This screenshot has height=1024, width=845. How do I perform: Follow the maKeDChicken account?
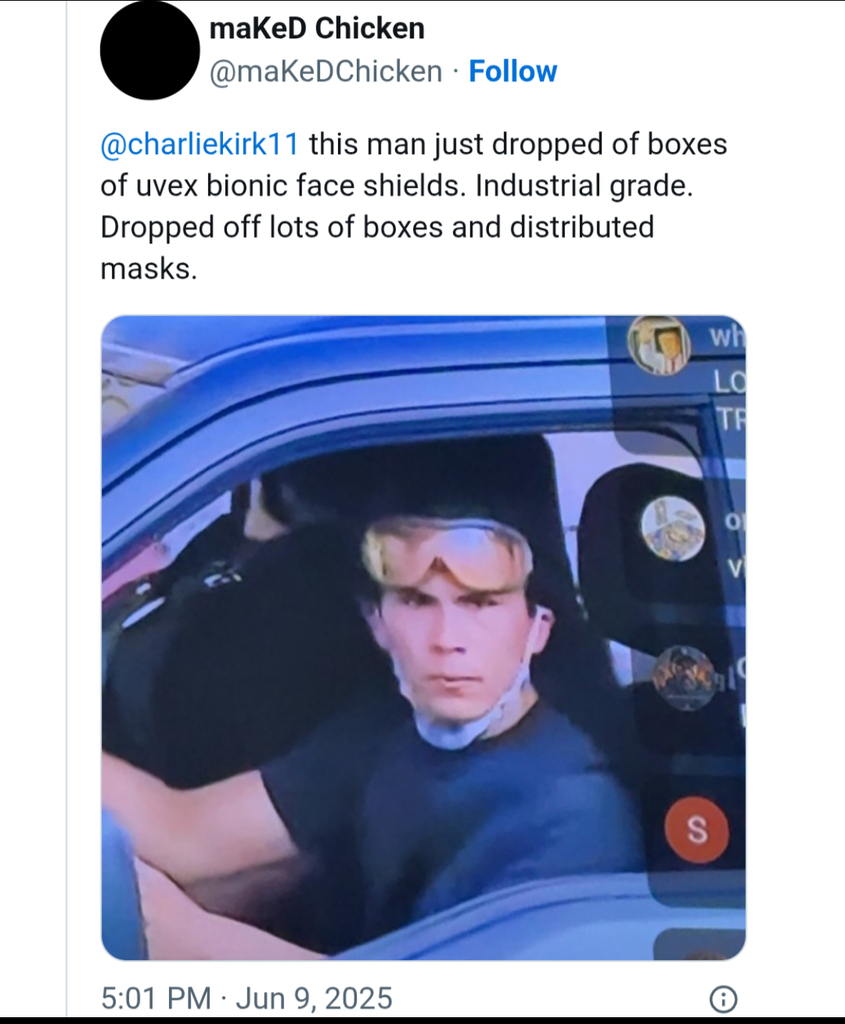click(x=513, y=71)
